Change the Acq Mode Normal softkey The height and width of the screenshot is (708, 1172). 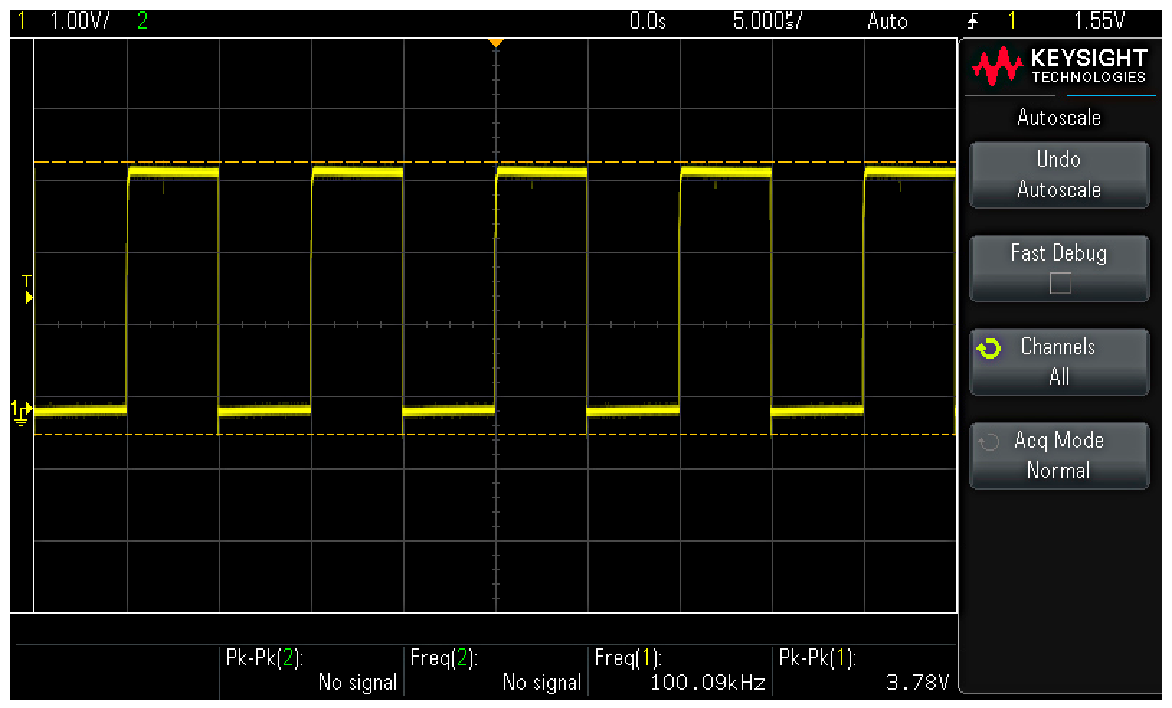pos(1058,455)
